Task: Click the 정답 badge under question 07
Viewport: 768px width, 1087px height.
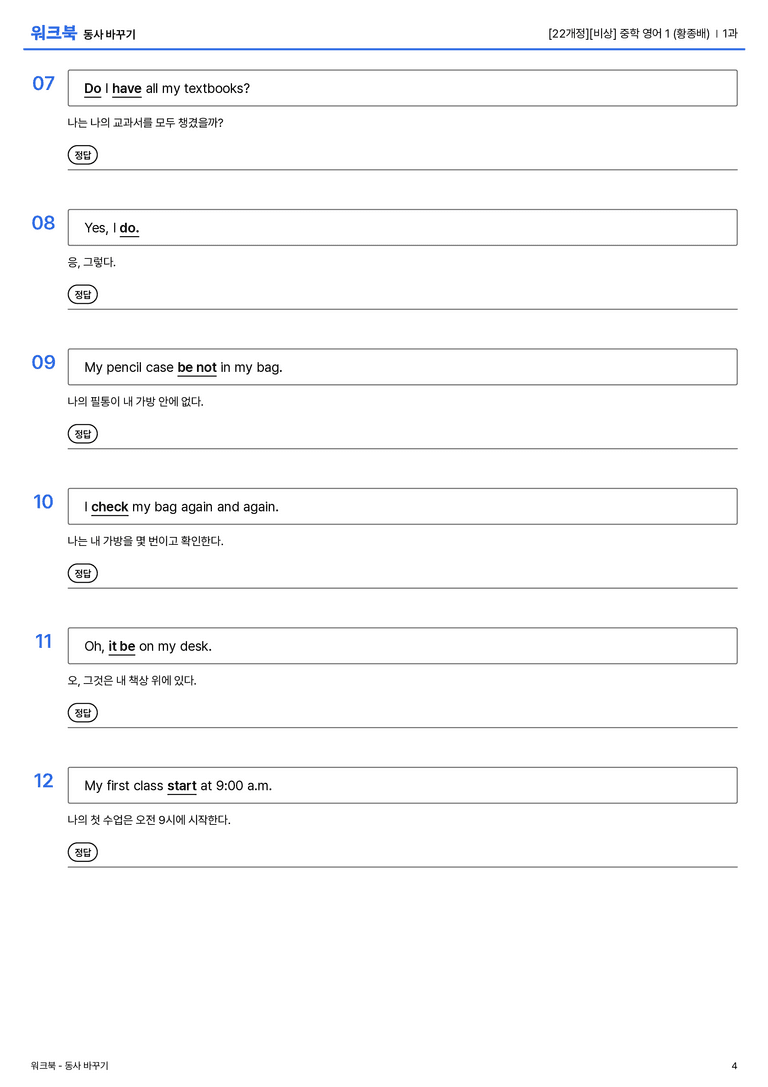Action: click(82, 155)
